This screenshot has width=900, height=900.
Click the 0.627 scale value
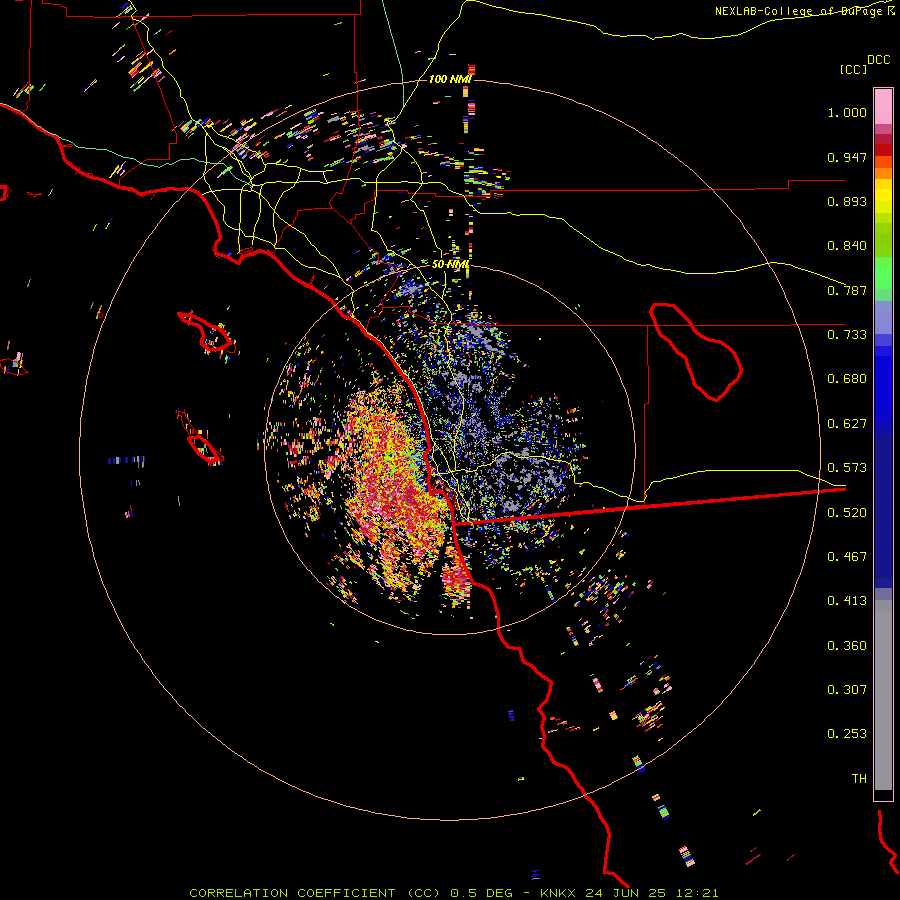[847, 424]
